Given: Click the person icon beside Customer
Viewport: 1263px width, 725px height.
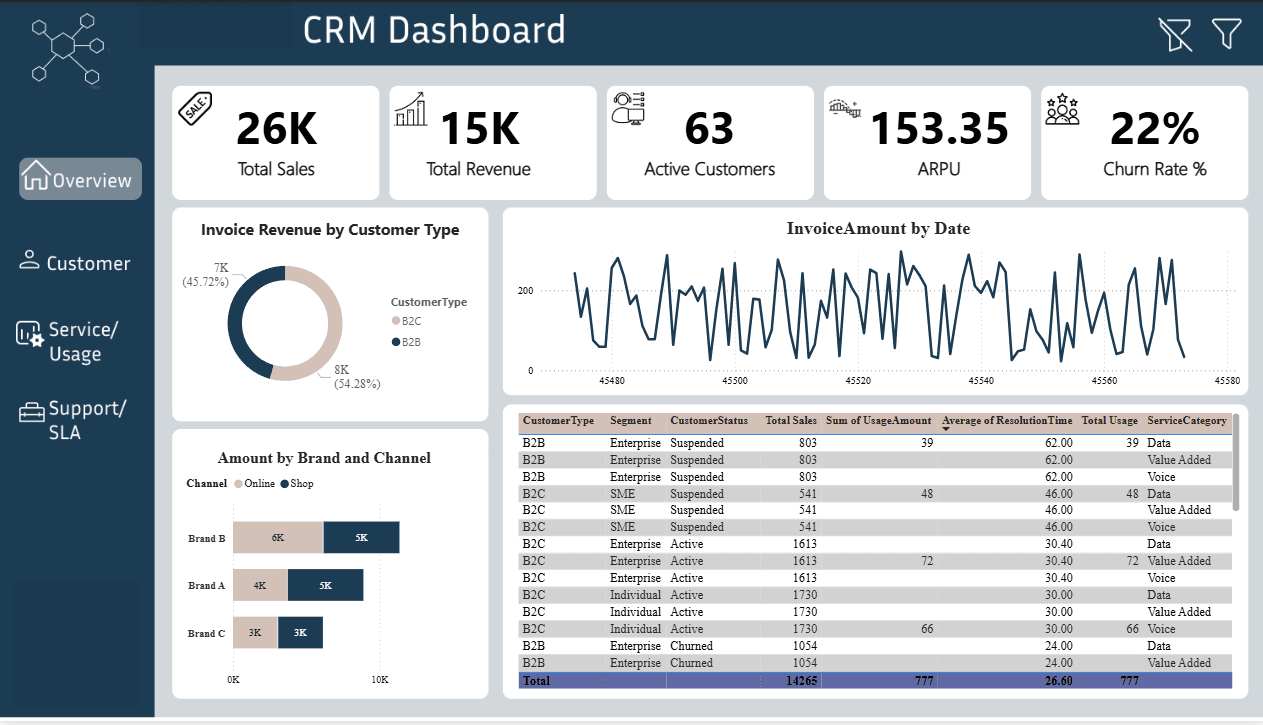Looking at the screenshot, I should tap(30, 259).
